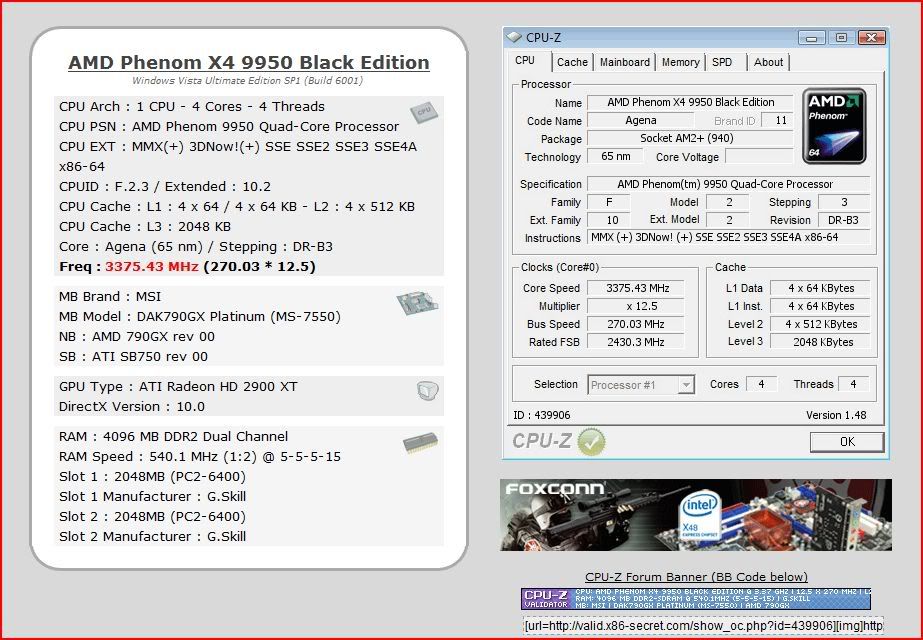Click the Level 2 cache value 4 x 512 KBytes
The image size is (923, 640).
click(821, 324)
